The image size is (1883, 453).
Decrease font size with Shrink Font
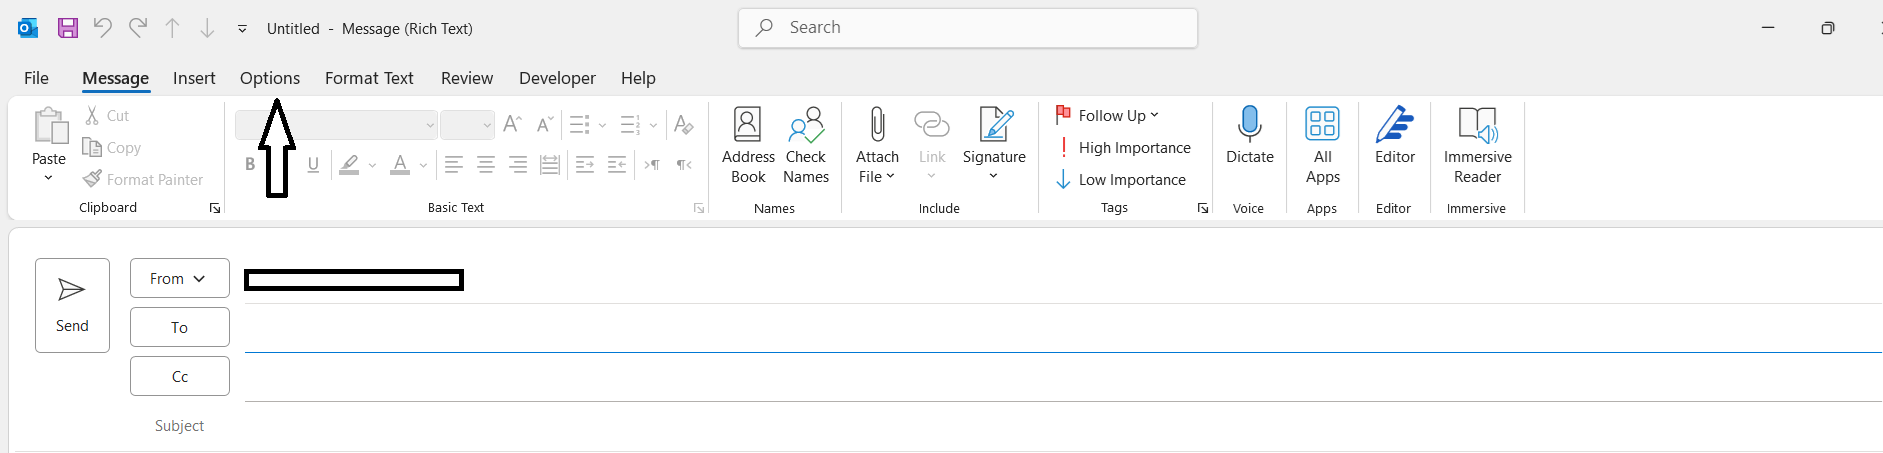[544, 125]
